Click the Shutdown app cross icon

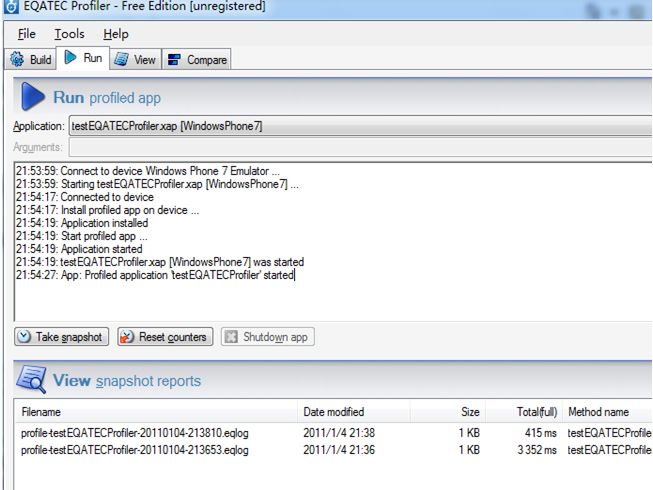tap(231, 336)
